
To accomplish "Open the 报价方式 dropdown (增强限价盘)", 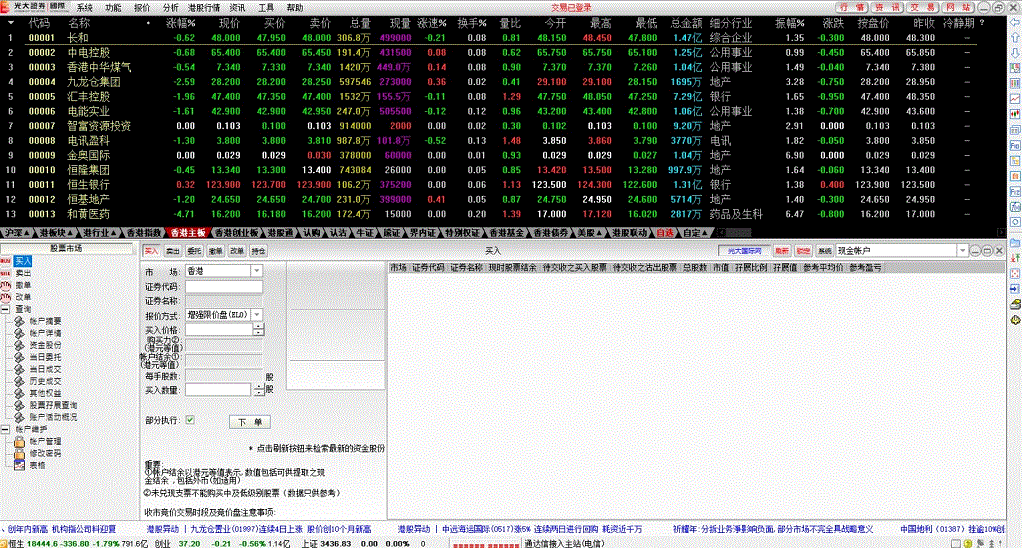I will [257, 315].
